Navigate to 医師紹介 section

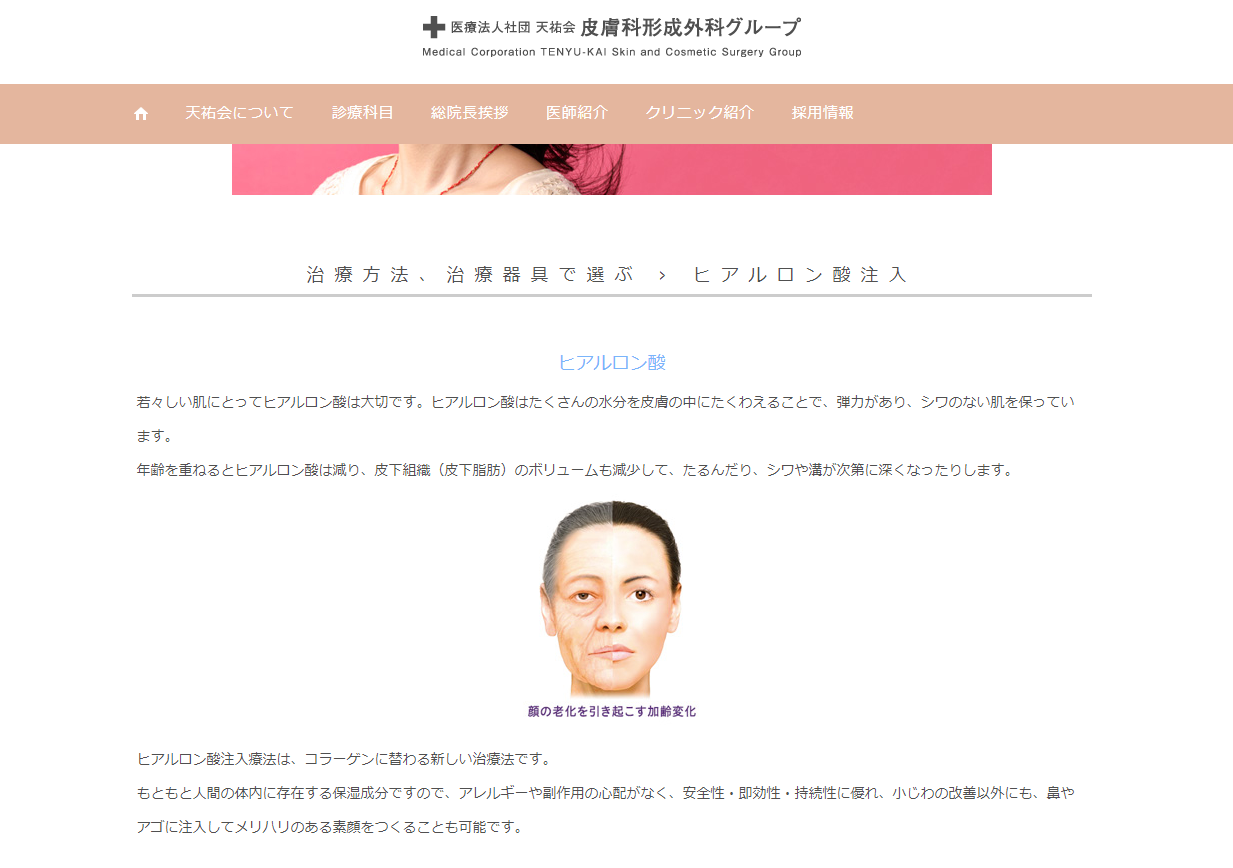576,114
